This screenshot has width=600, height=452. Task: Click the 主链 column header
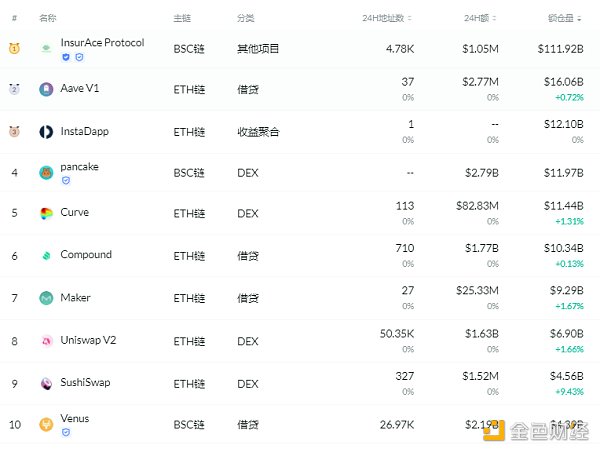tap(182, 18)
